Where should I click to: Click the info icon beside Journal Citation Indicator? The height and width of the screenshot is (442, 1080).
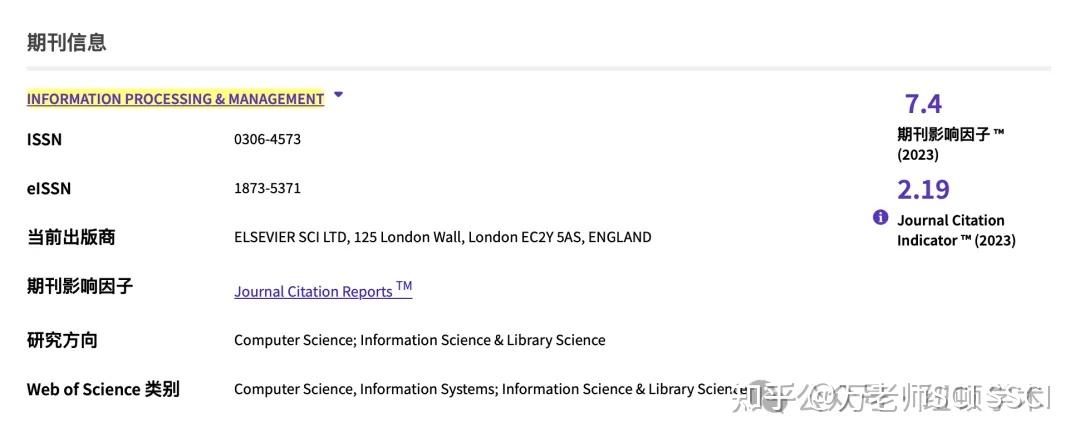point(880,217)
